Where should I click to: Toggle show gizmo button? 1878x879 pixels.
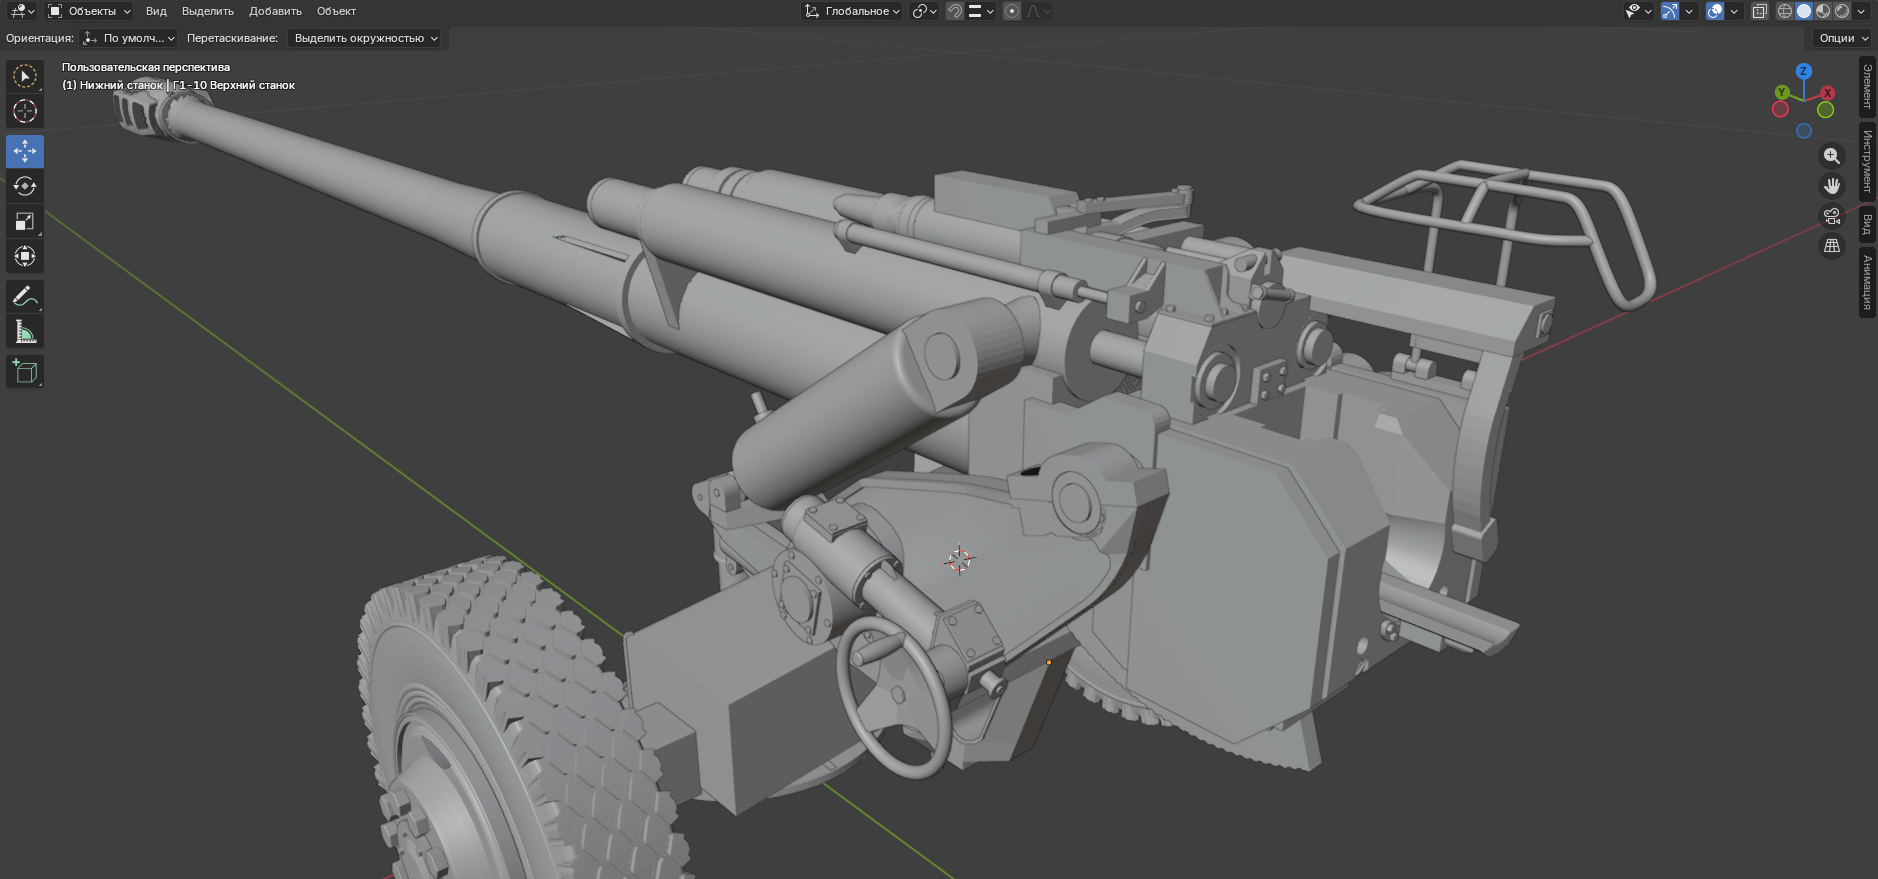tap(1669, 11)
